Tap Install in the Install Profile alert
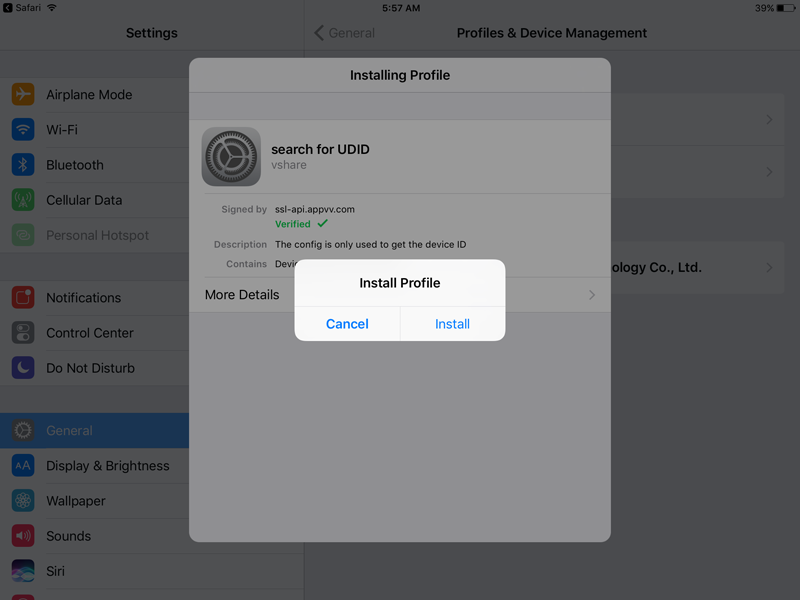 click(452, 324)
